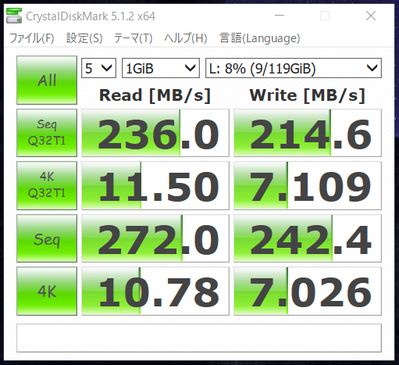
Task: Open the 言語(Language) menu
Action: point(260,38)
